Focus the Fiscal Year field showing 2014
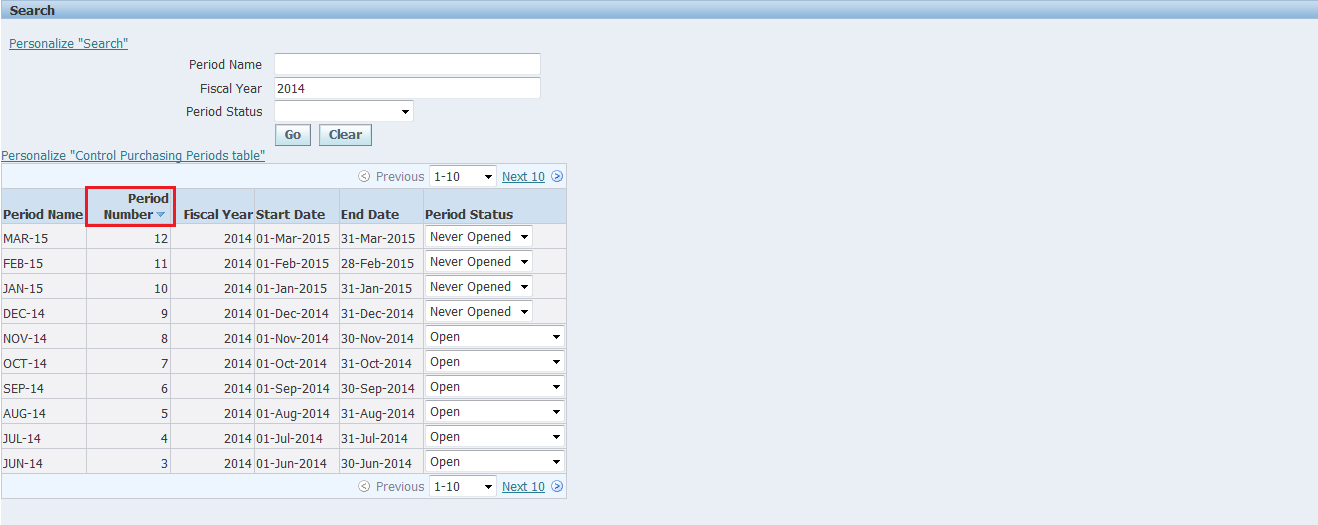The width and height of the screenshot is (1318, 525). click(407, 88)
